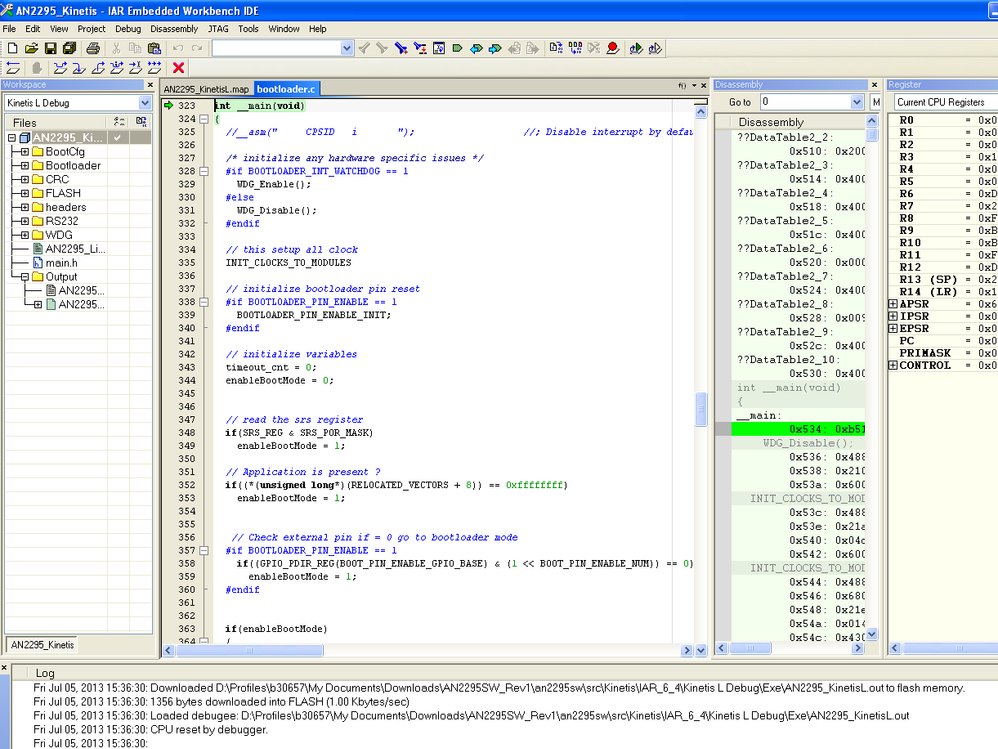Click the Save All toolbar icon
Image resolution: width=998 pixels, height=749 pixels.
(x=69, y=48)
